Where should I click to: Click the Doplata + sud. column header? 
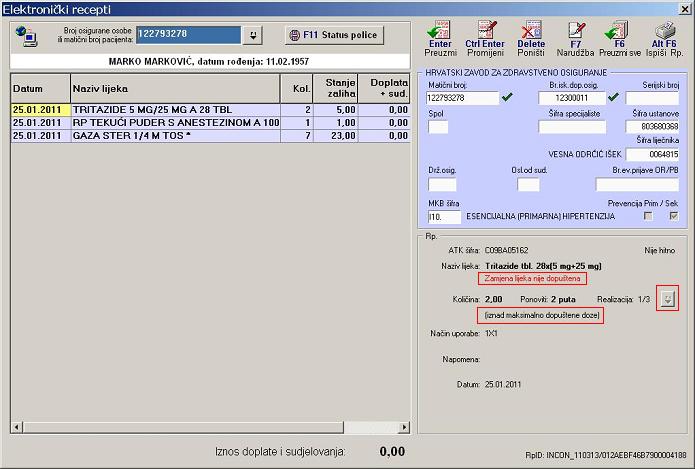(x=384, y=89)
